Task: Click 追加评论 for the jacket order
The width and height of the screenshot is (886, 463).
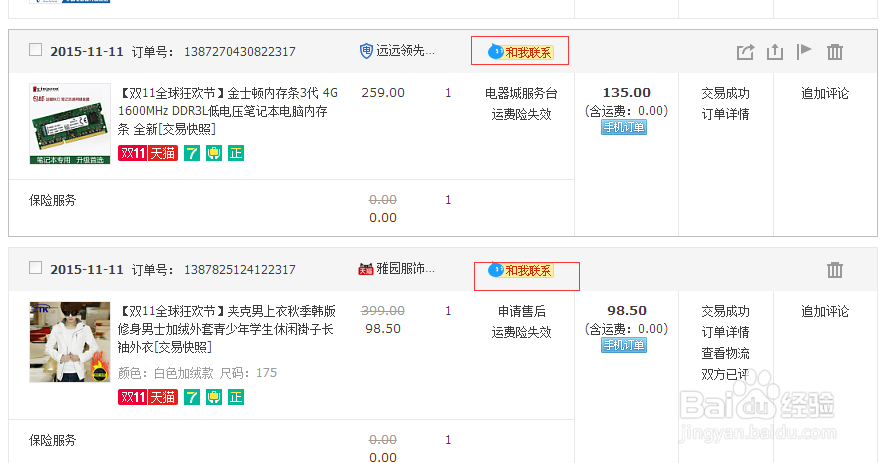Action: [x=825, y=311]
